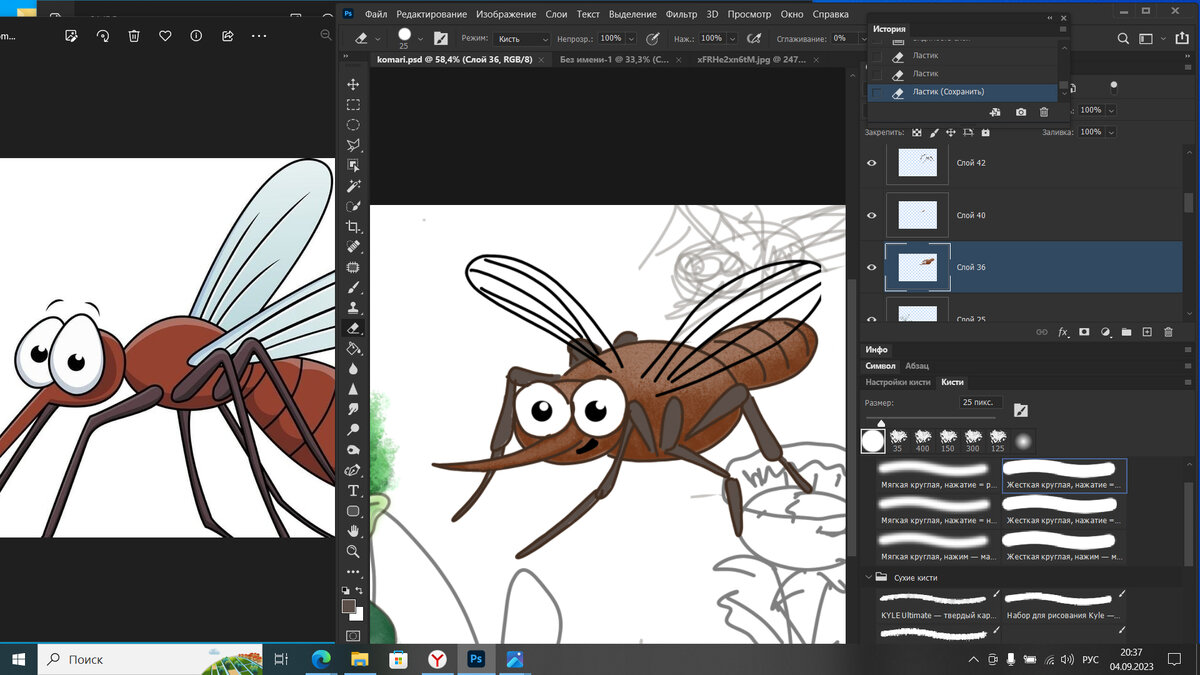Hide layer Слой 42
Screen dimensions: 1200x675
click(x=871, y=162)
